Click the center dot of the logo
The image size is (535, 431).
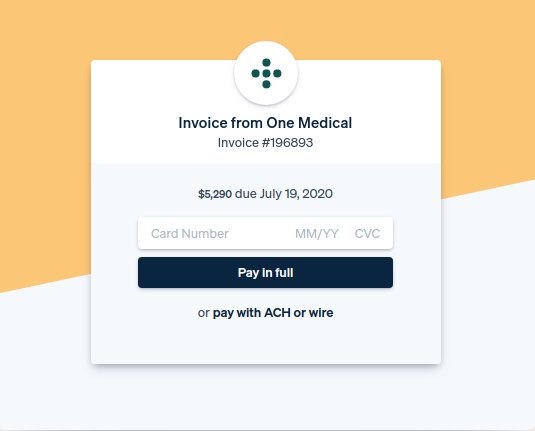[266, 73]
